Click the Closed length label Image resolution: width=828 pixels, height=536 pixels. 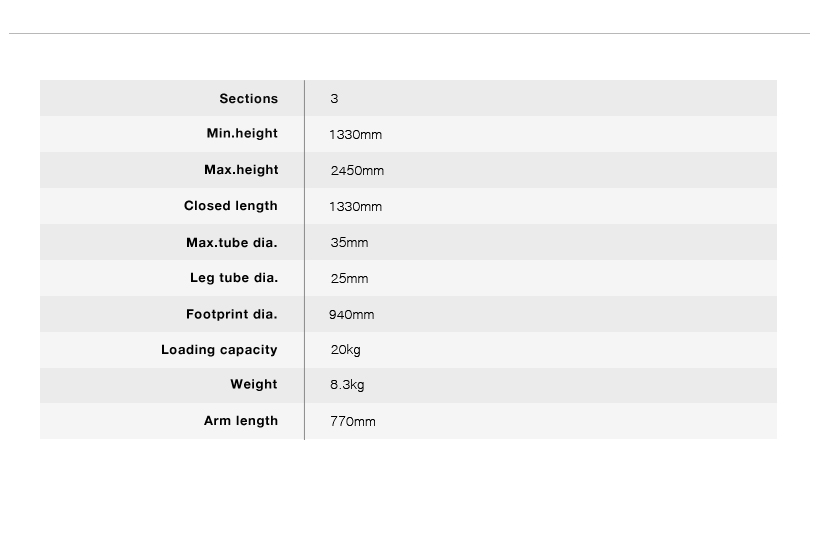231,206
